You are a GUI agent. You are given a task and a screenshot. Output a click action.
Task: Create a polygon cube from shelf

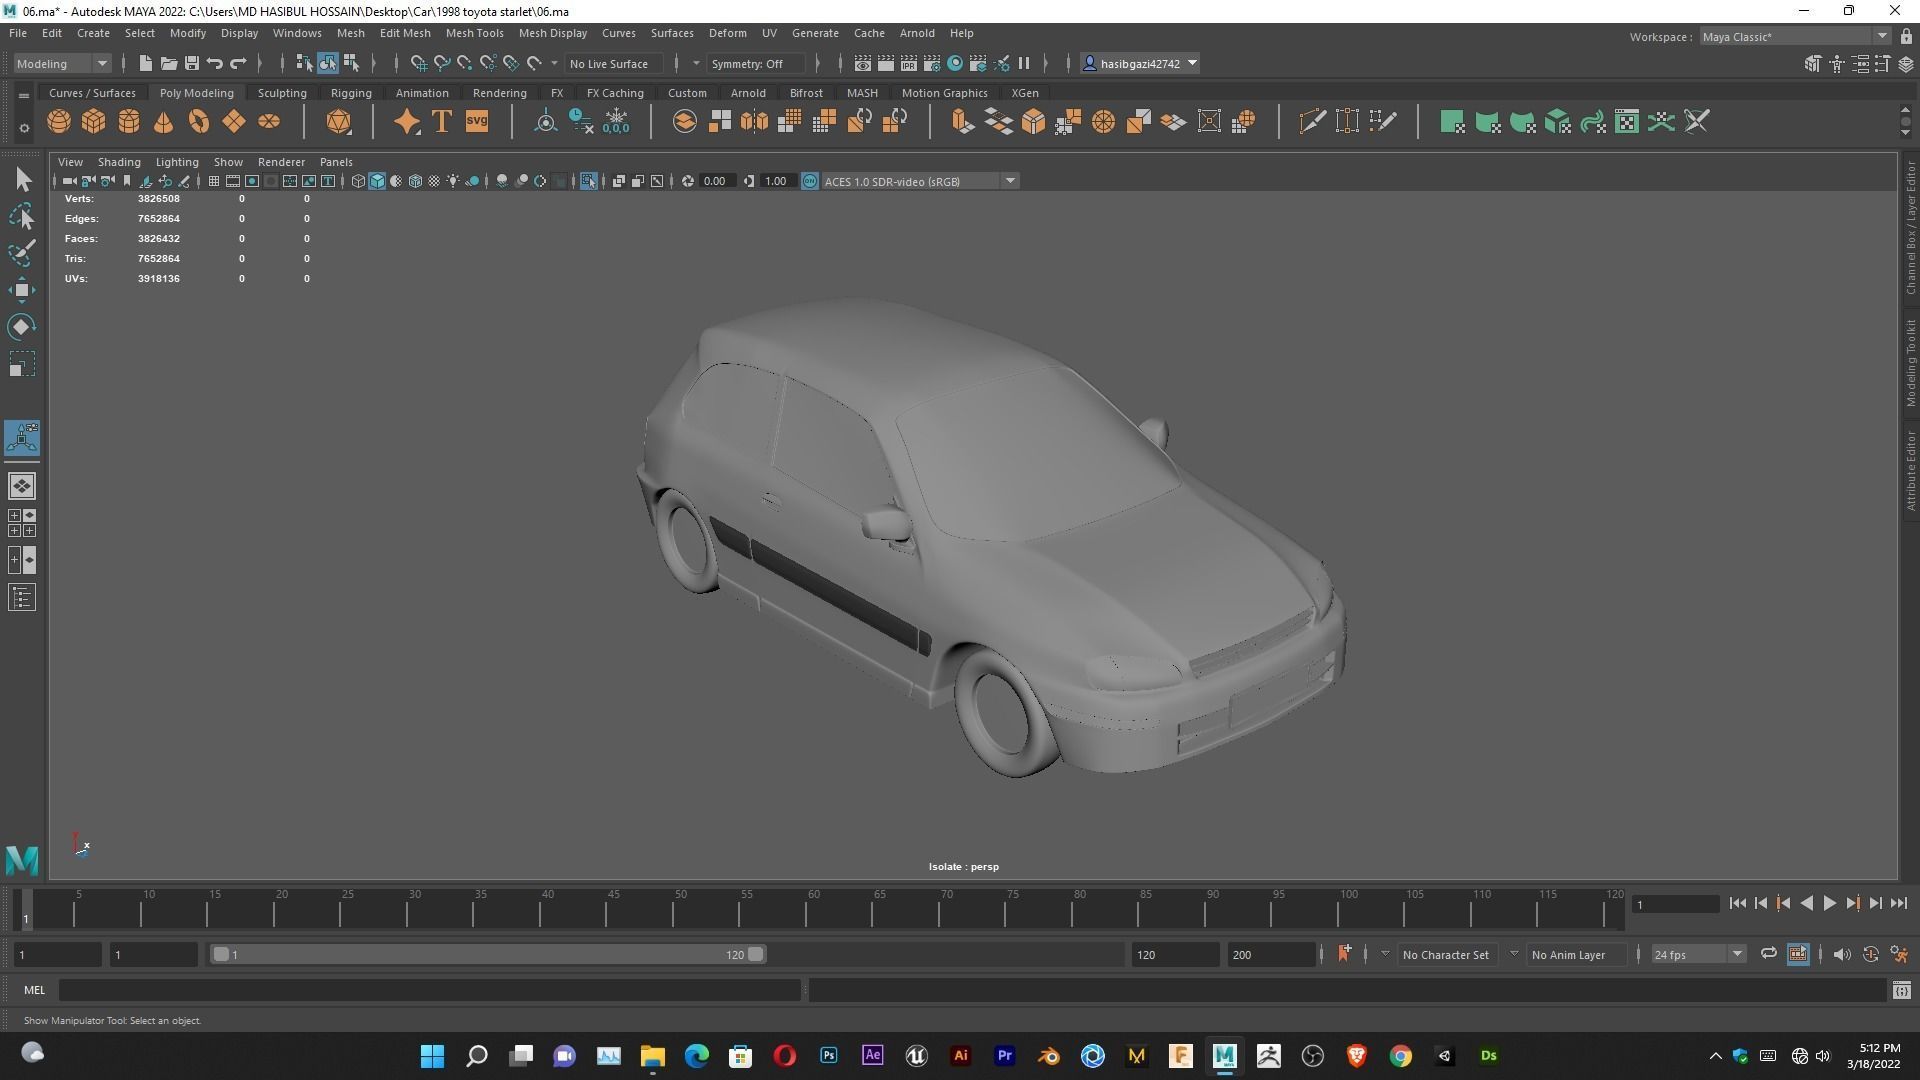(94, 122)
